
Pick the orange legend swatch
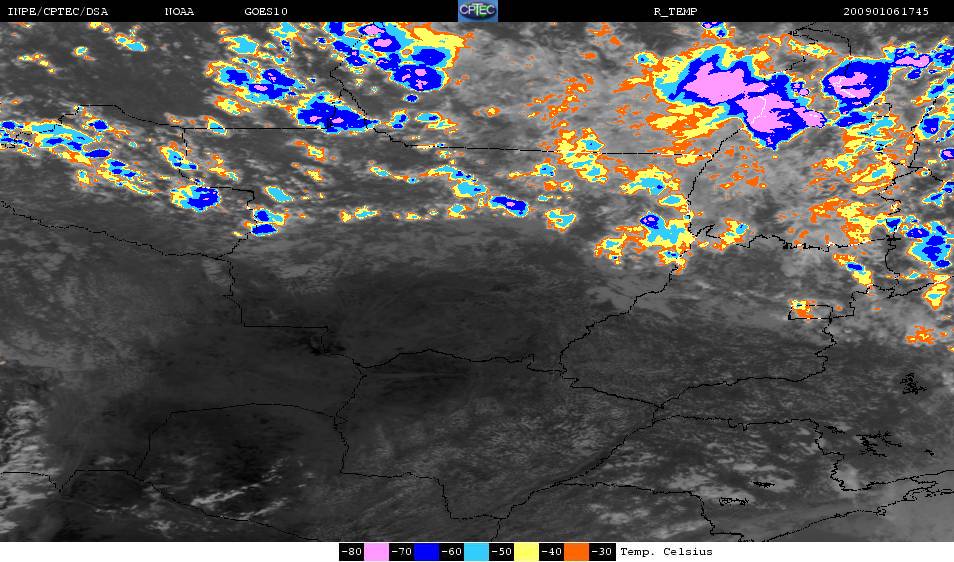tap(576, 552)
